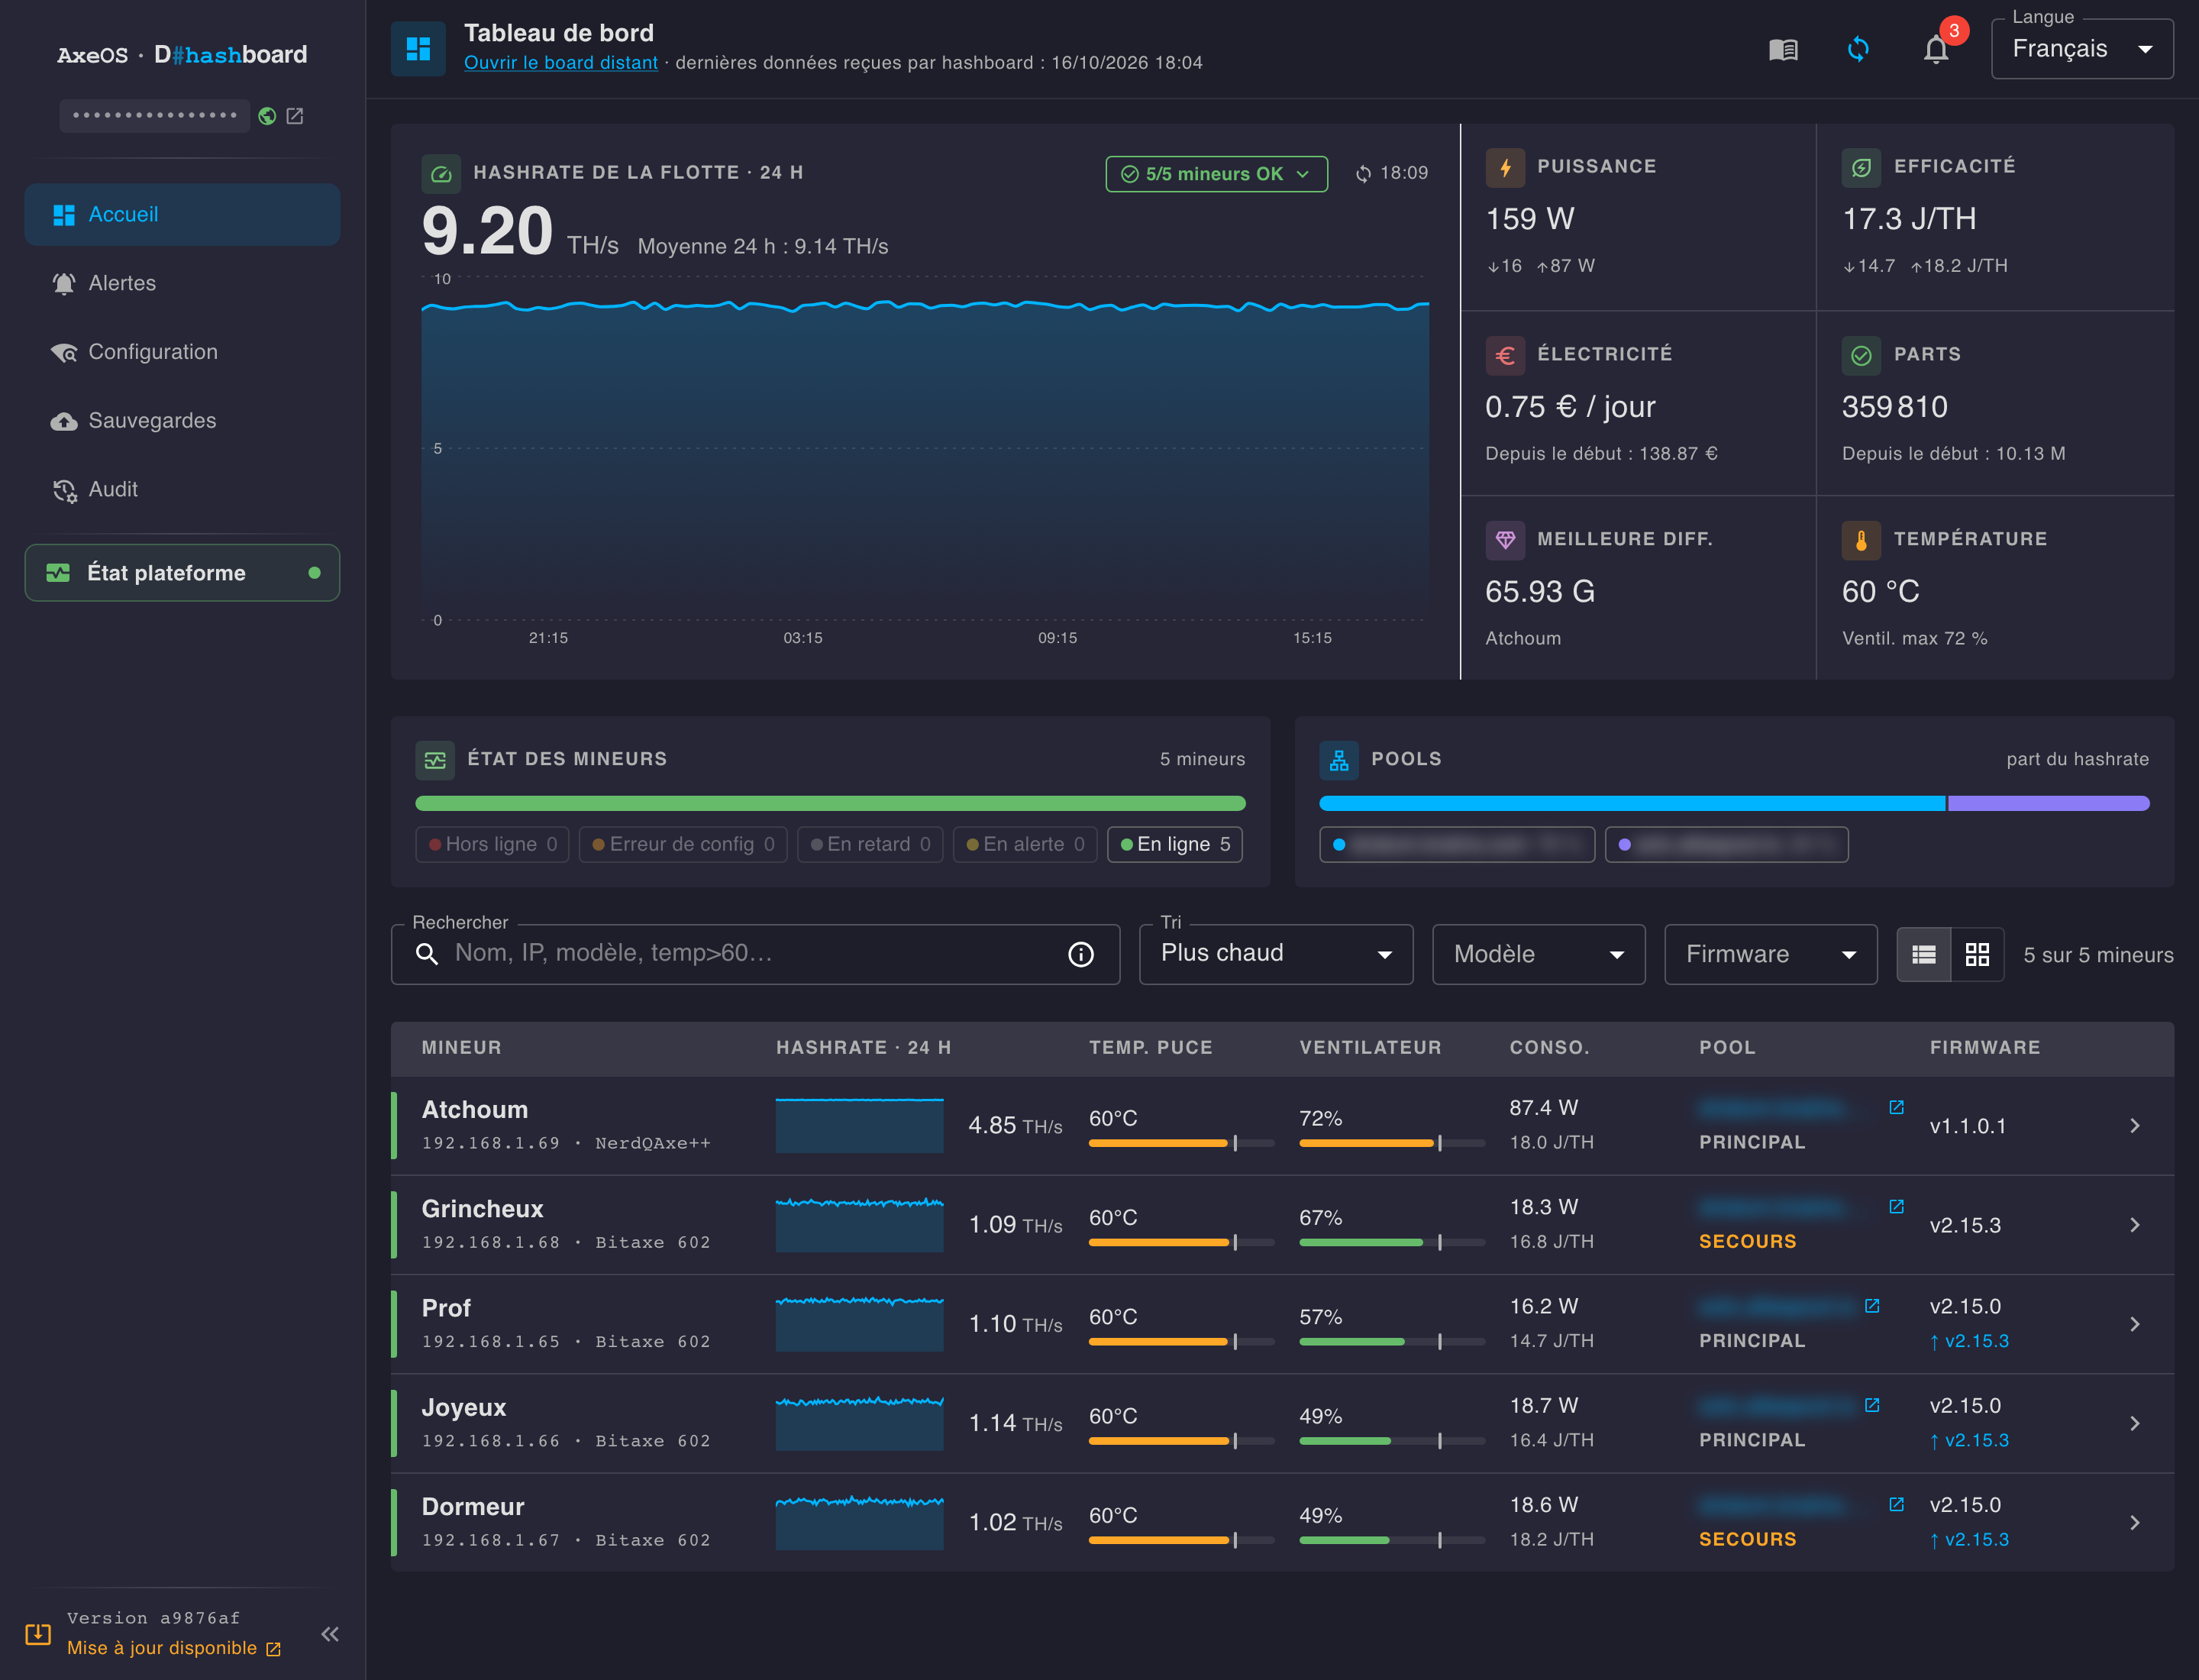The width and height of the screenshot is (2199, 1680).
Task: Click the Meilleure diff. diamond icon
Action: [1505, 540]
